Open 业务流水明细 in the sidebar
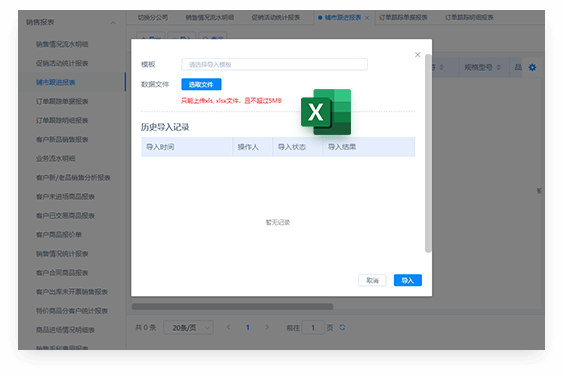Viewport: 563px width, 376px height. pyautogui.click(x=56, y=158)
